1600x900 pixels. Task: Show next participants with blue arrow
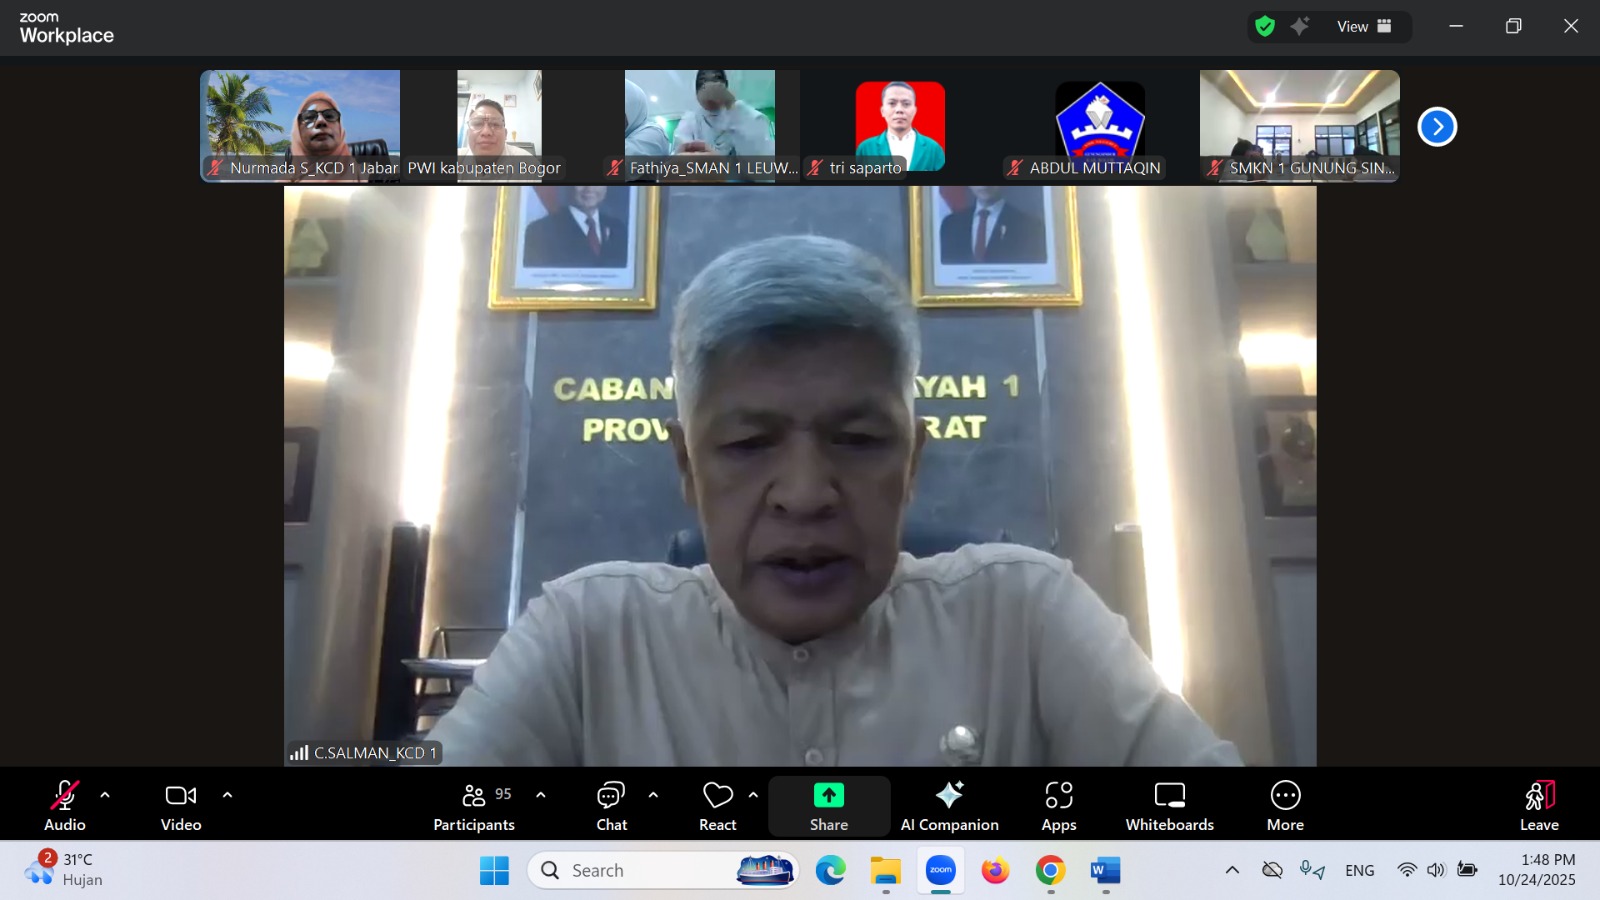[1437, 127]
